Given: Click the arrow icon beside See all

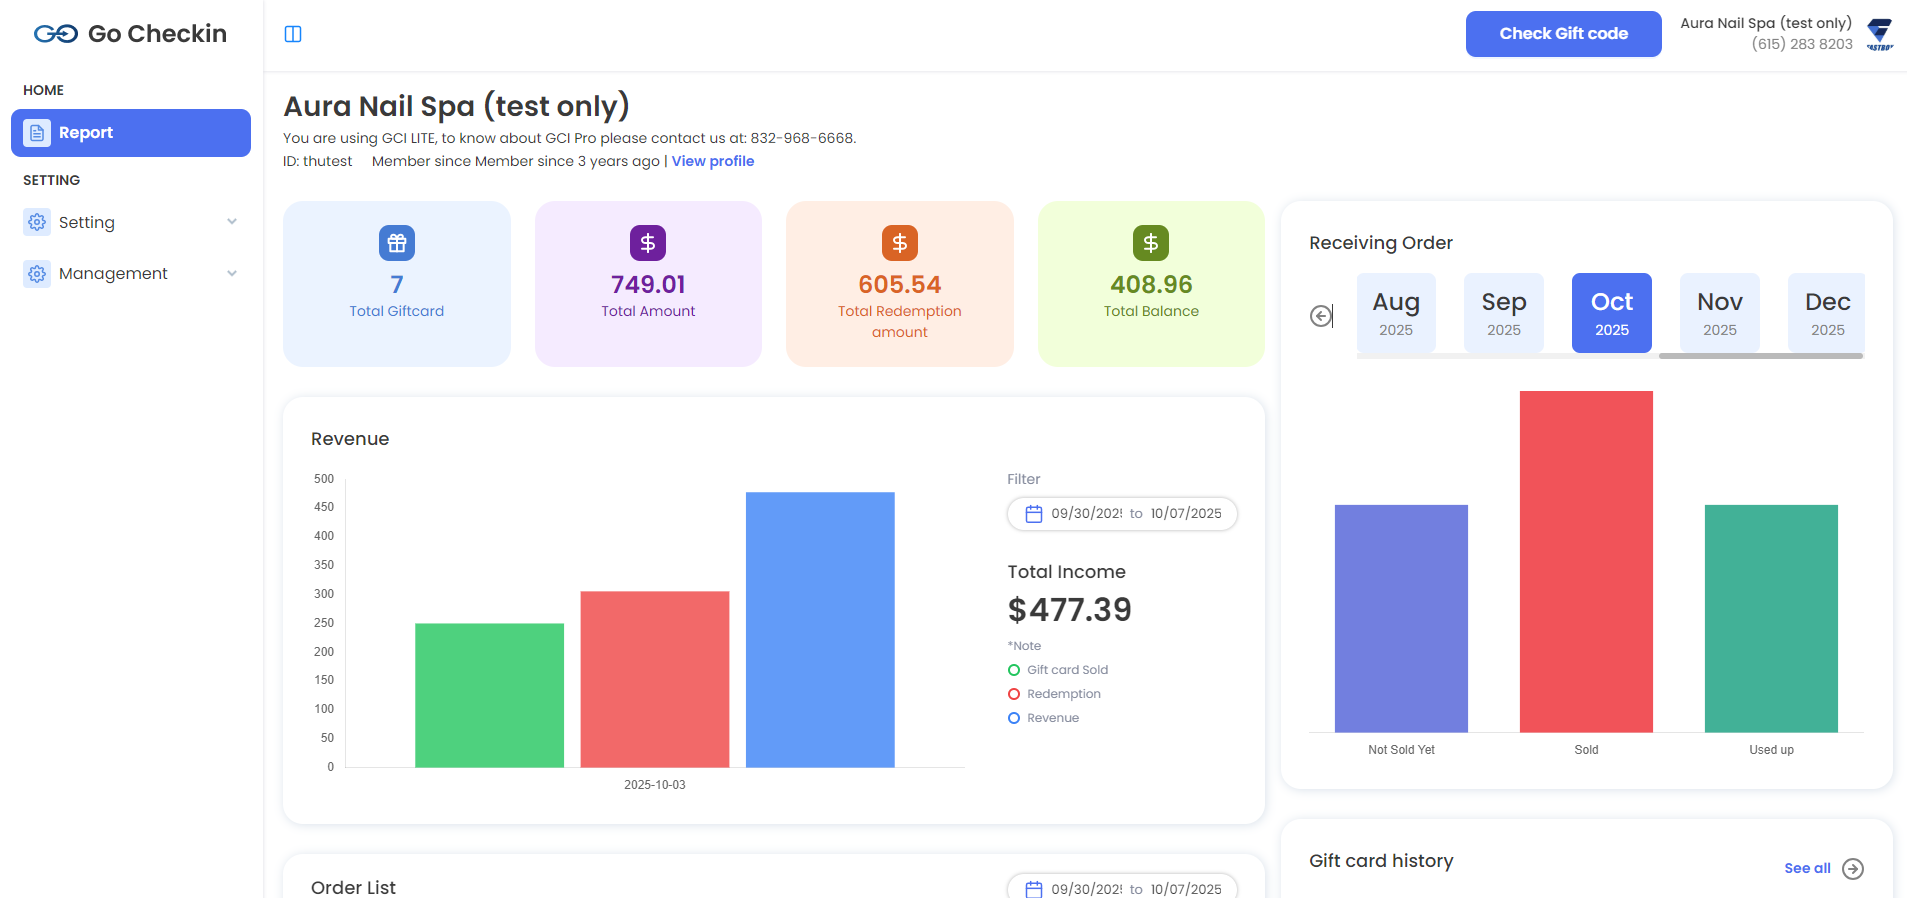Looking at the screenshot, I should point(1853,868).
